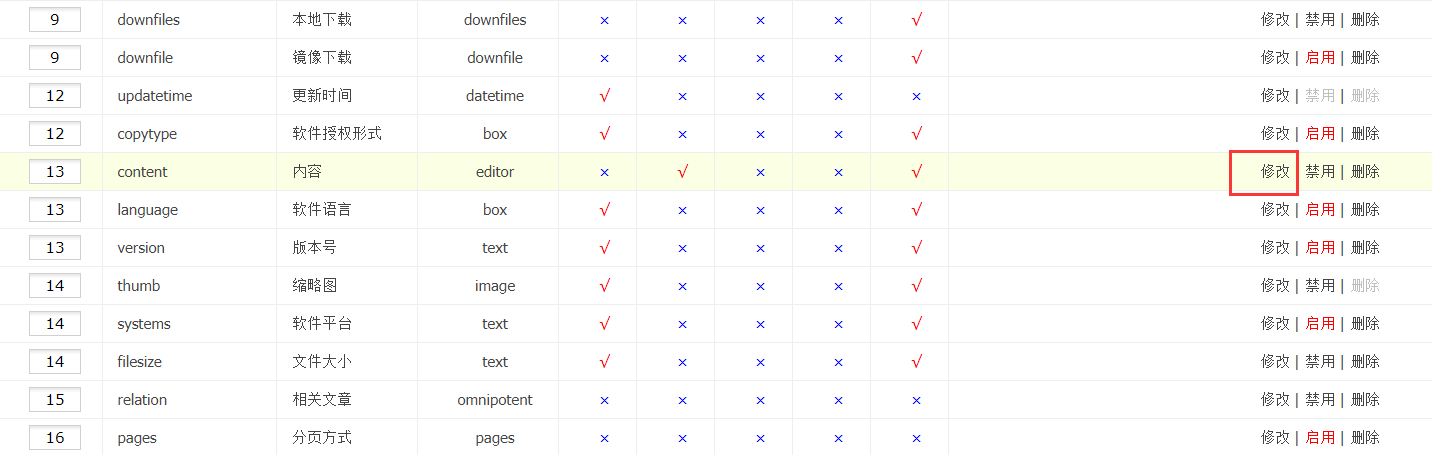Enable the downfile field via 启用
The height and width of the screenshot is (455, 1432).
tap(1319, 58)
